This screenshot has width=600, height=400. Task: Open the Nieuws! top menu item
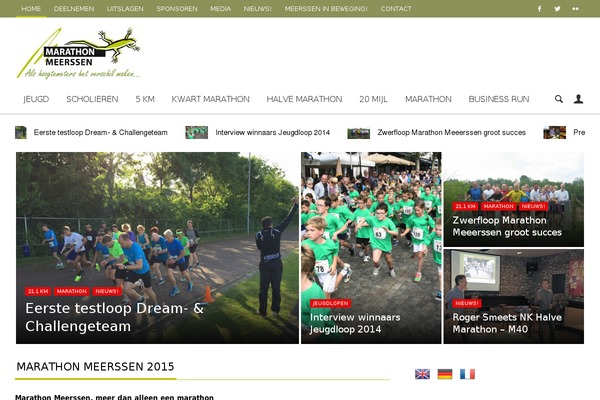click(x=258, y=8)
